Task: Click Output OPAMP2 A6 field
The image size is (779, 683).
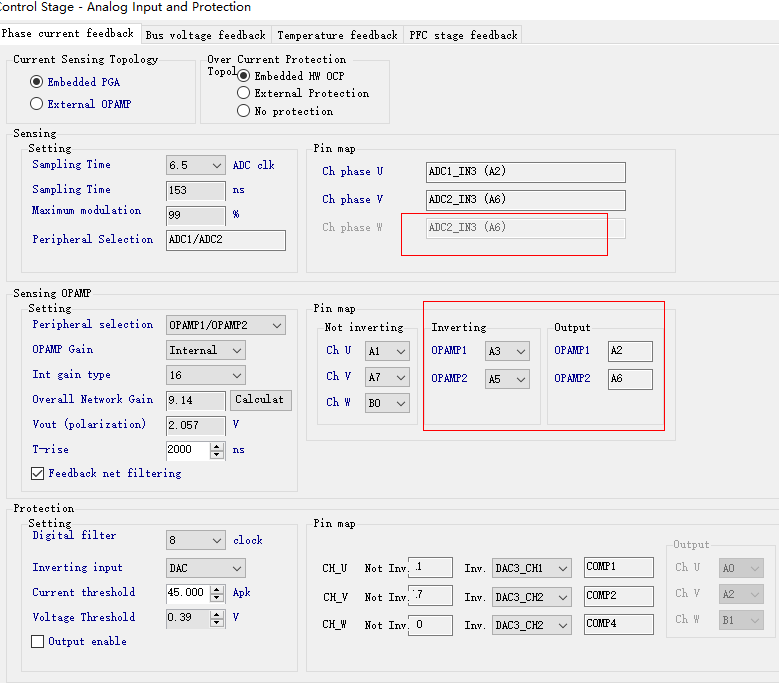Action: (630, 379)
